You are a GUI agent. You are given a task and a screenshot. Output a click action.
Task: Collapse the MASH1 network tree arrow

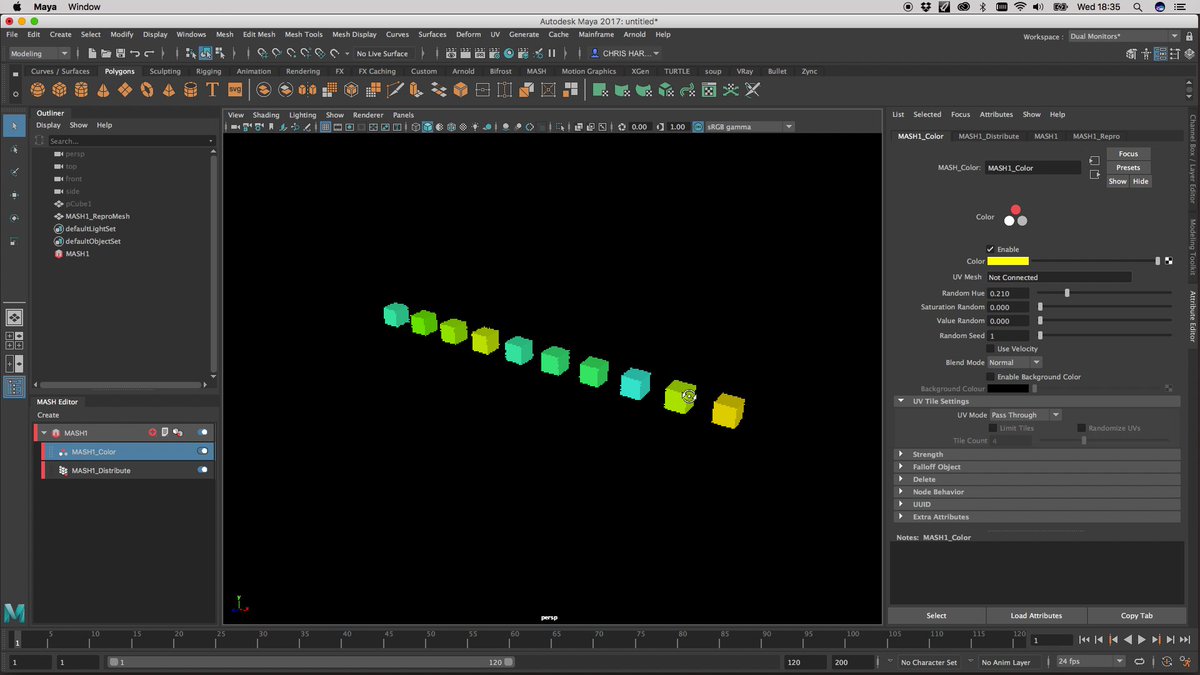(x=44, y=433)
